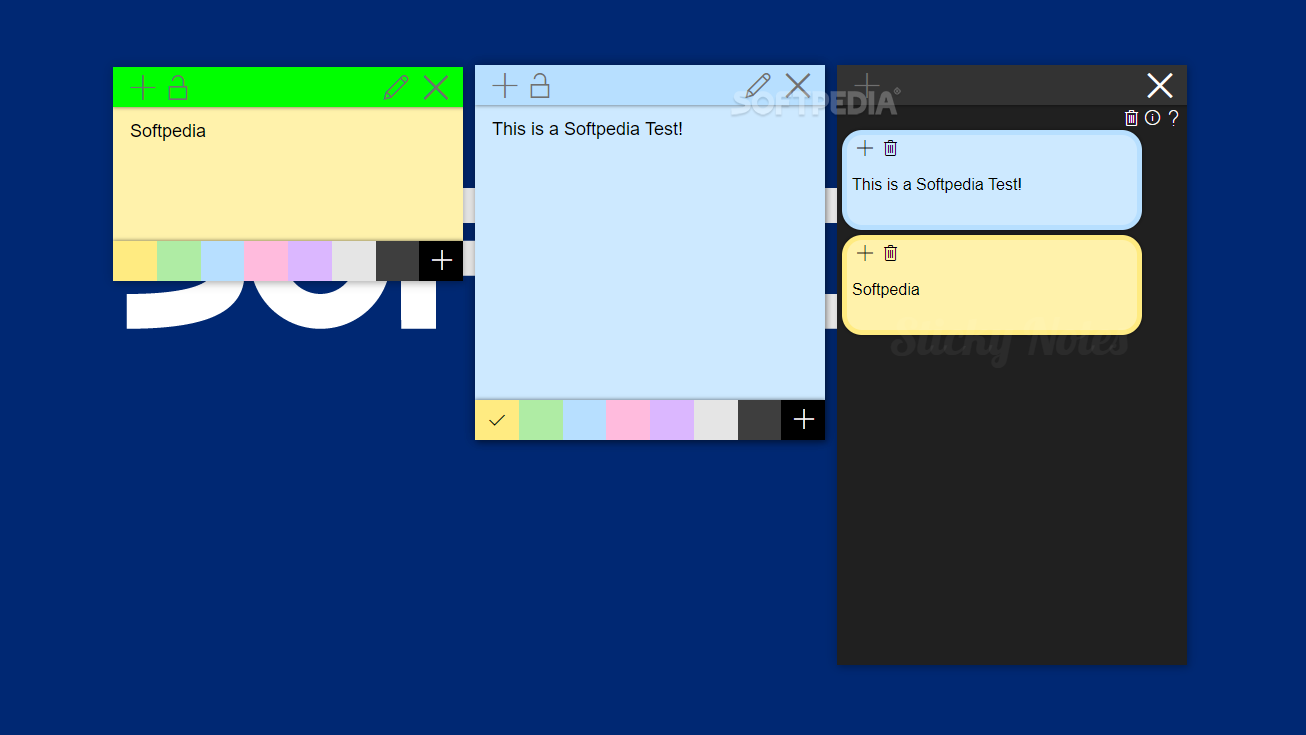1306x735 pixels.
Task: Delete the yellow Softpedia list card
Action: click(891, 253)
